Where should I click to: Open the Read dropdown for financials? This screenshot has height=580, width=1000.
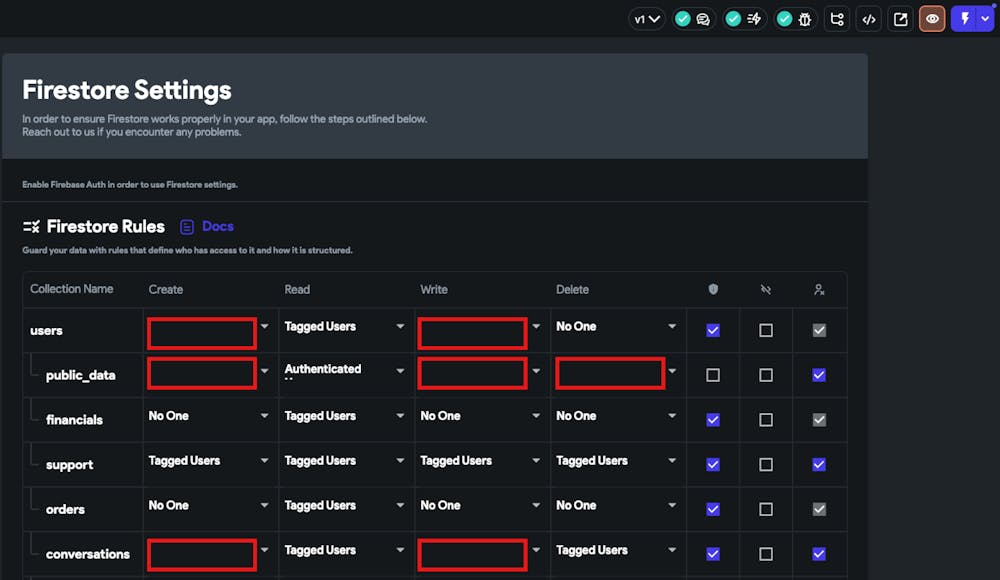pos(344,416)
